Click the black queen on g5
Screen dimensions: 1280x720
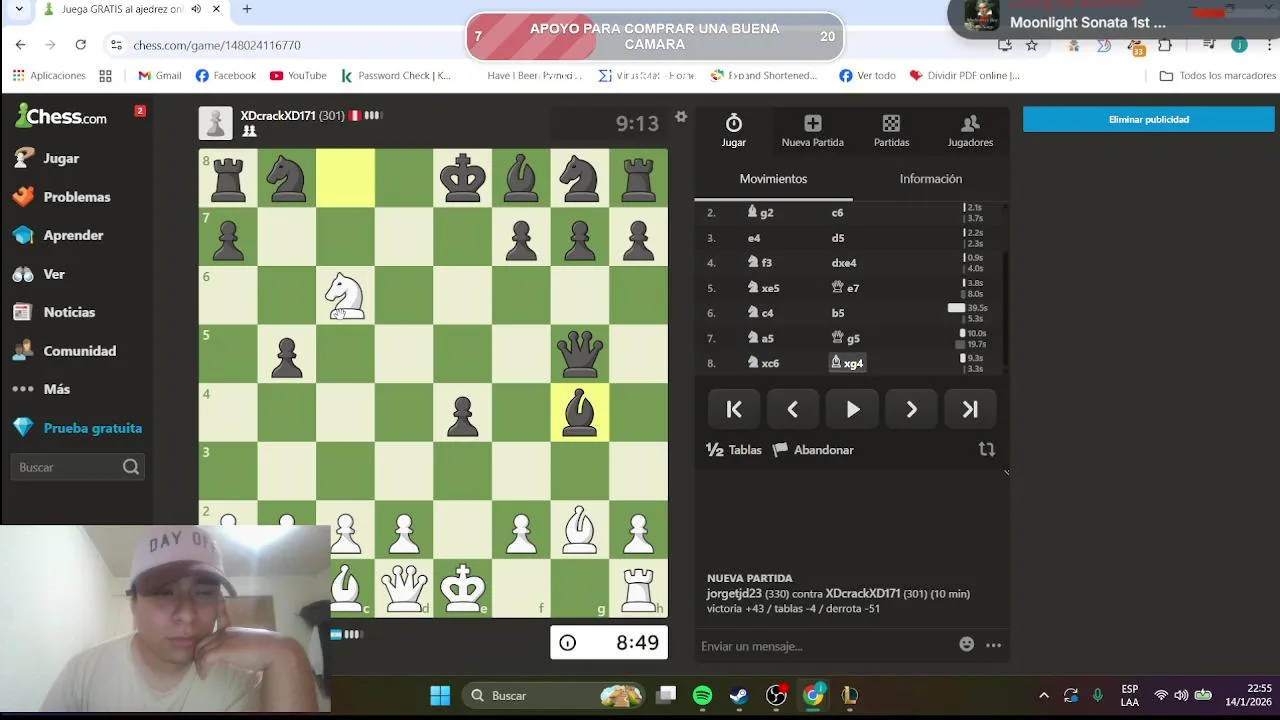pyautogui.click(x=580, y=354)
